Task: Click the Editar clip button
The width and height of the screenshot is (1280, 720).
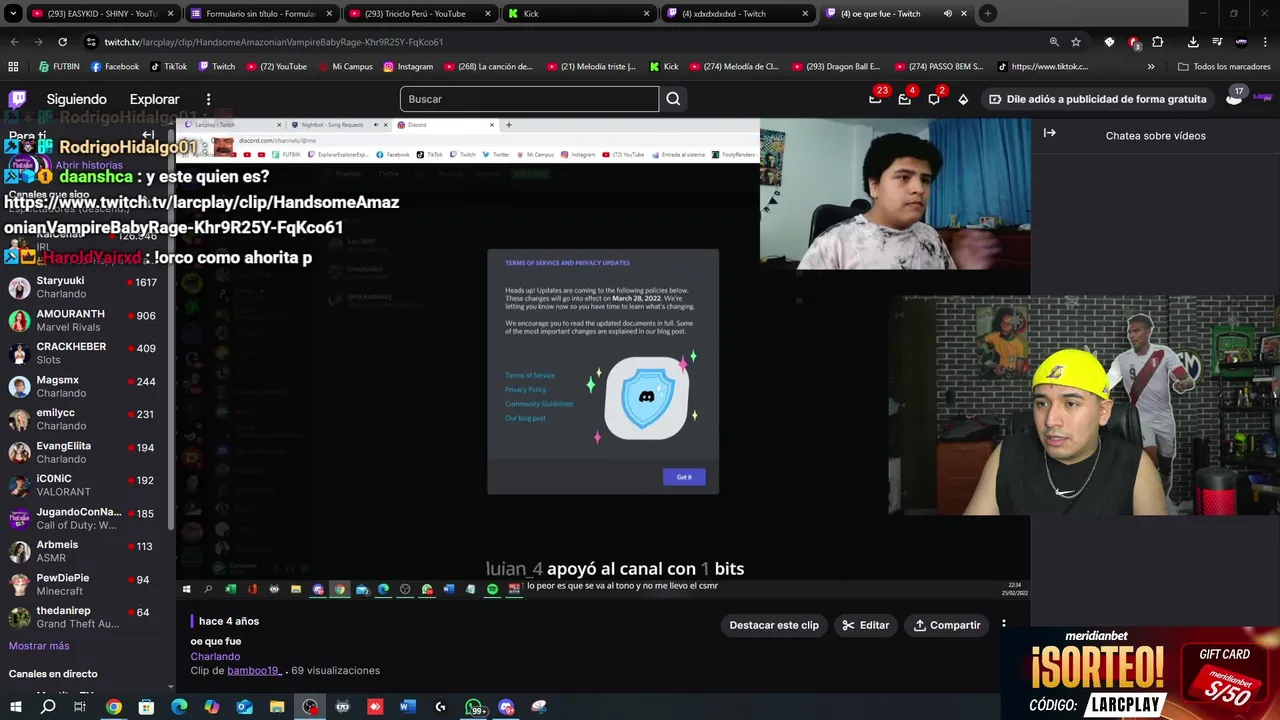Action: click(x=865, y=625)
